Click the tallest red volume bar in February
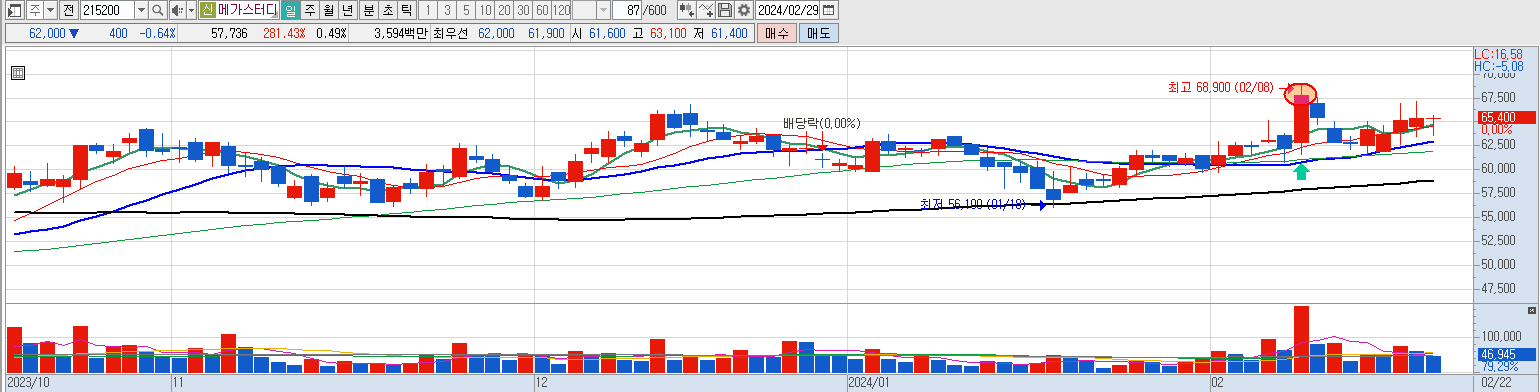Screen dimensions: 1540x392 1301,340
